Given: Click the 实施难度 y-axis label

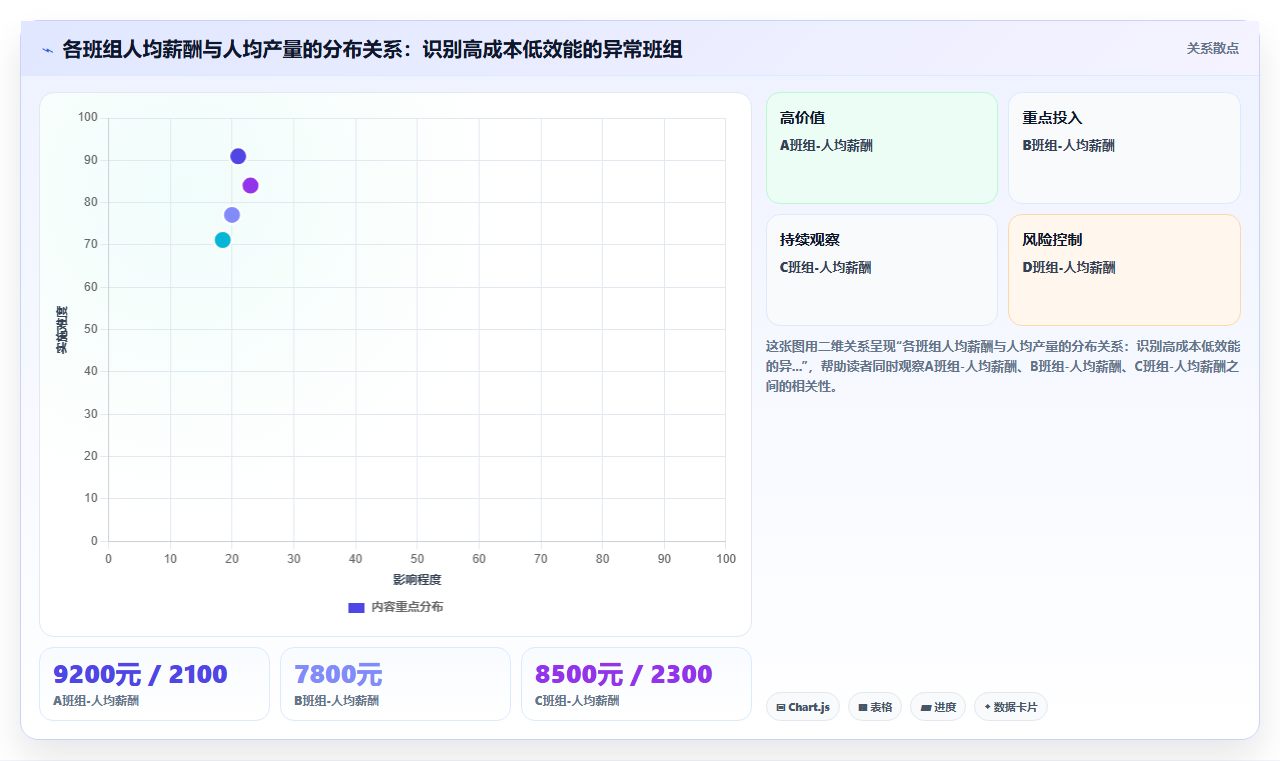Looking at the screenshot, I should click(x=62, y=330).
